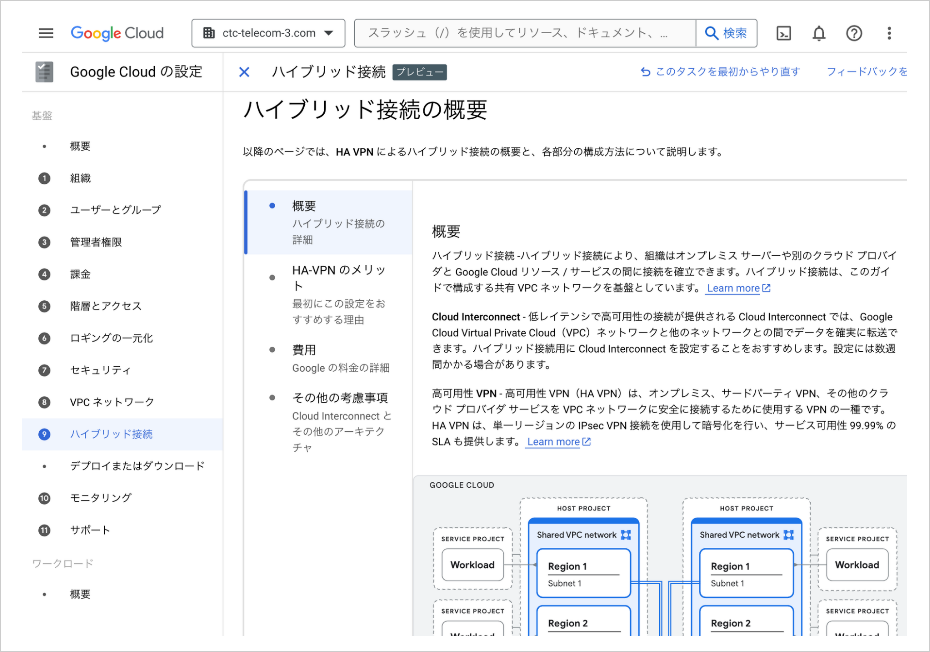Viewport: 930px width, 652px height.
Task: Go to step 10 モニタリング
Action: pos(123,498)
